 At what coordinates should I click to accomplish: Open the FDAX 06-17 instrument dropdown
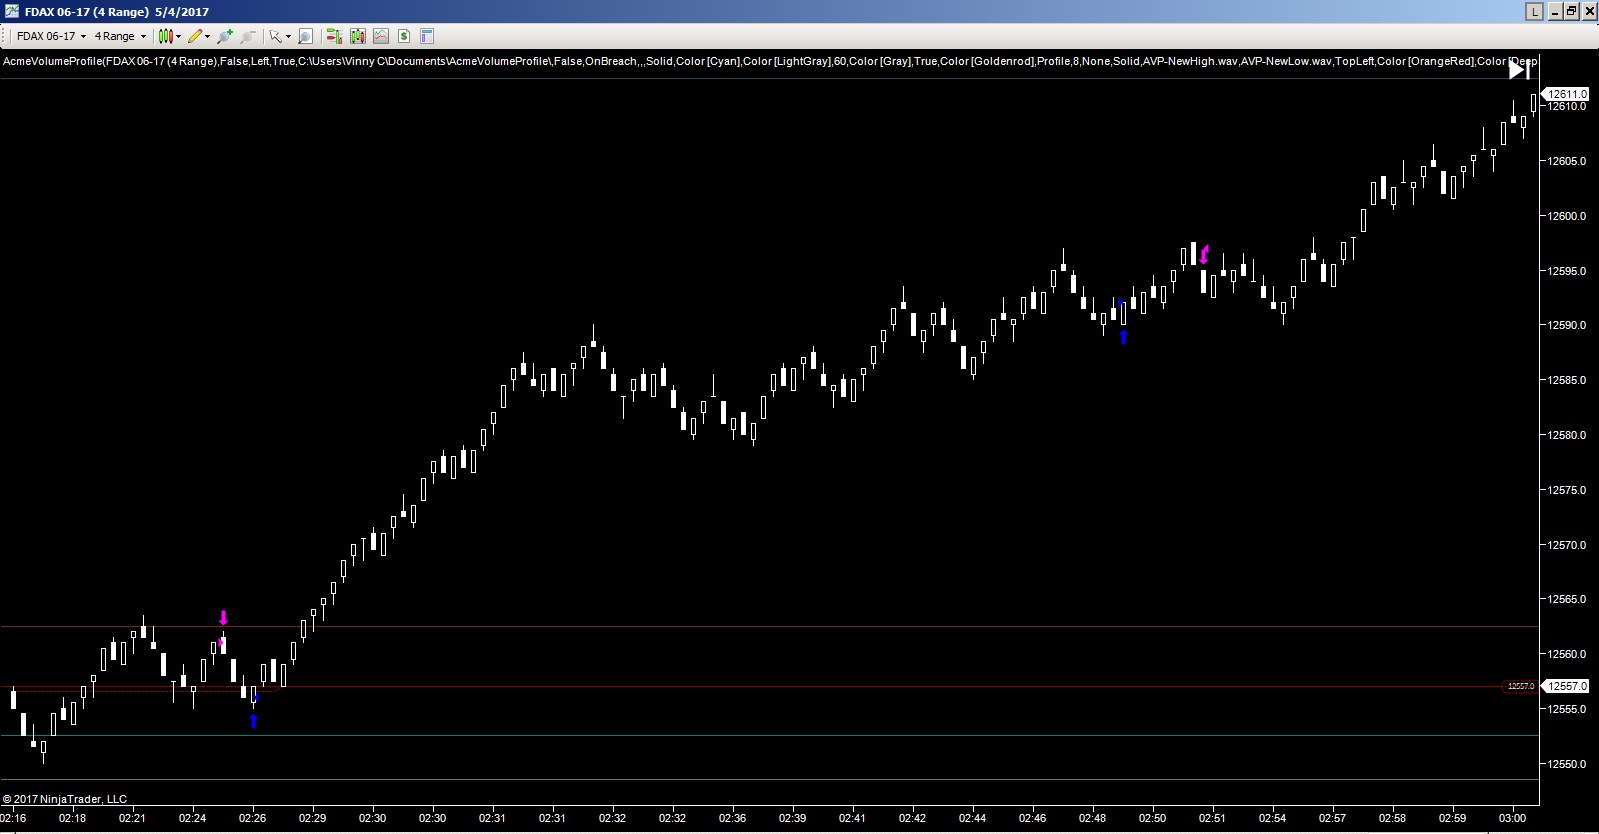pos(51,36)
